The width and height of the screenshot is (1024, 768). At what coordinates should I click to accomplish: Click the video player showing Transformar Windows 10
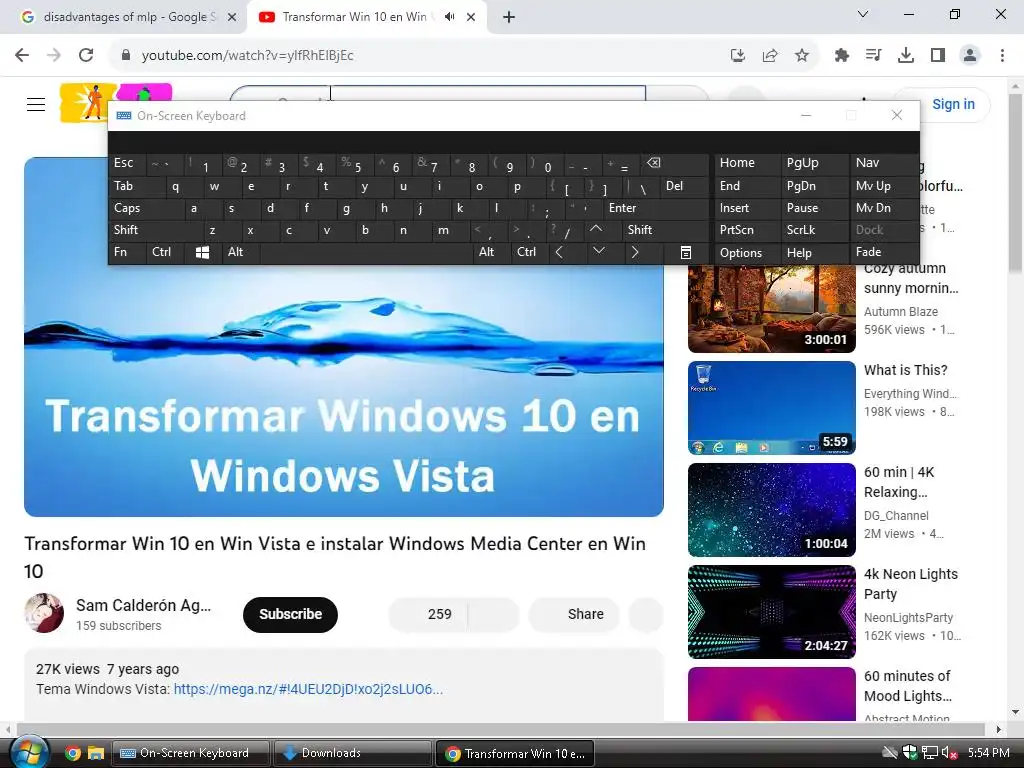click(x=344, y=390)
